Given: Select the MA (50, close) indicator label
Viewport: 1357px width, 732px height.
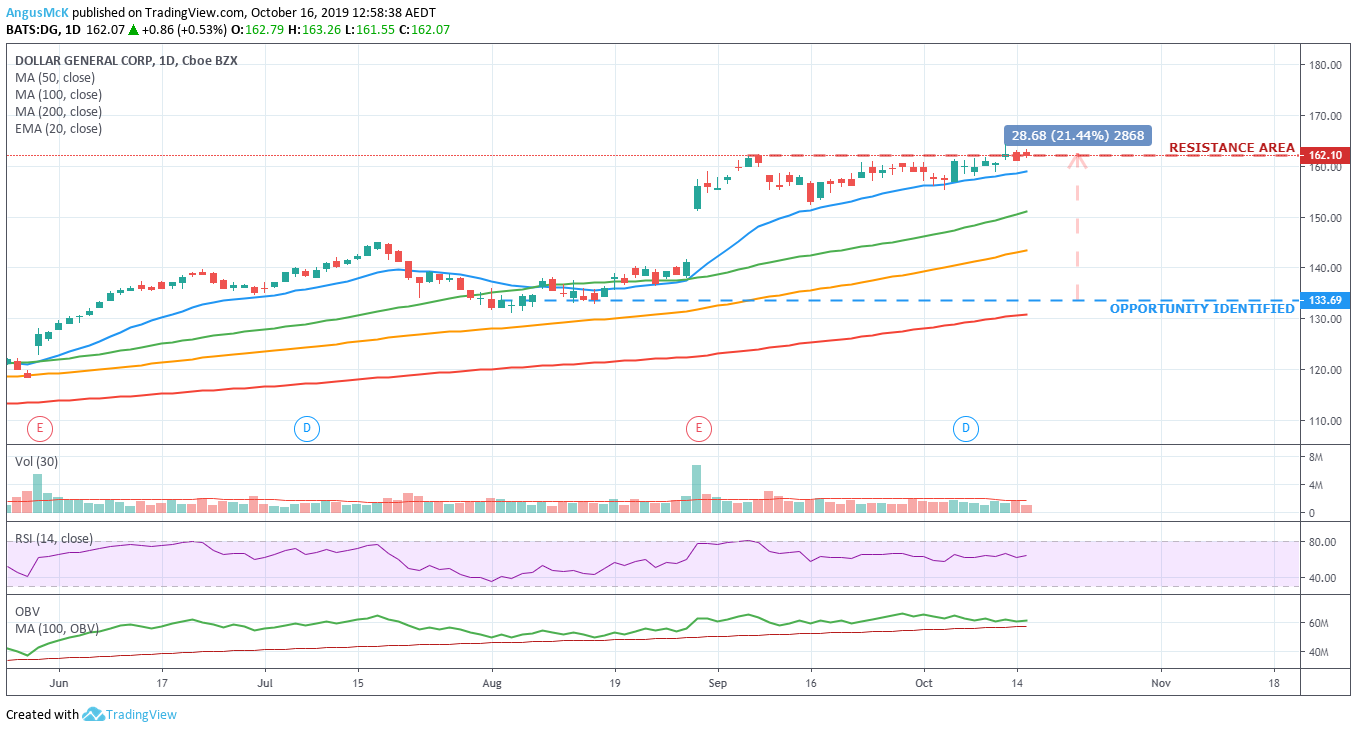Looking at the screenshot, I should click(55, 78).
